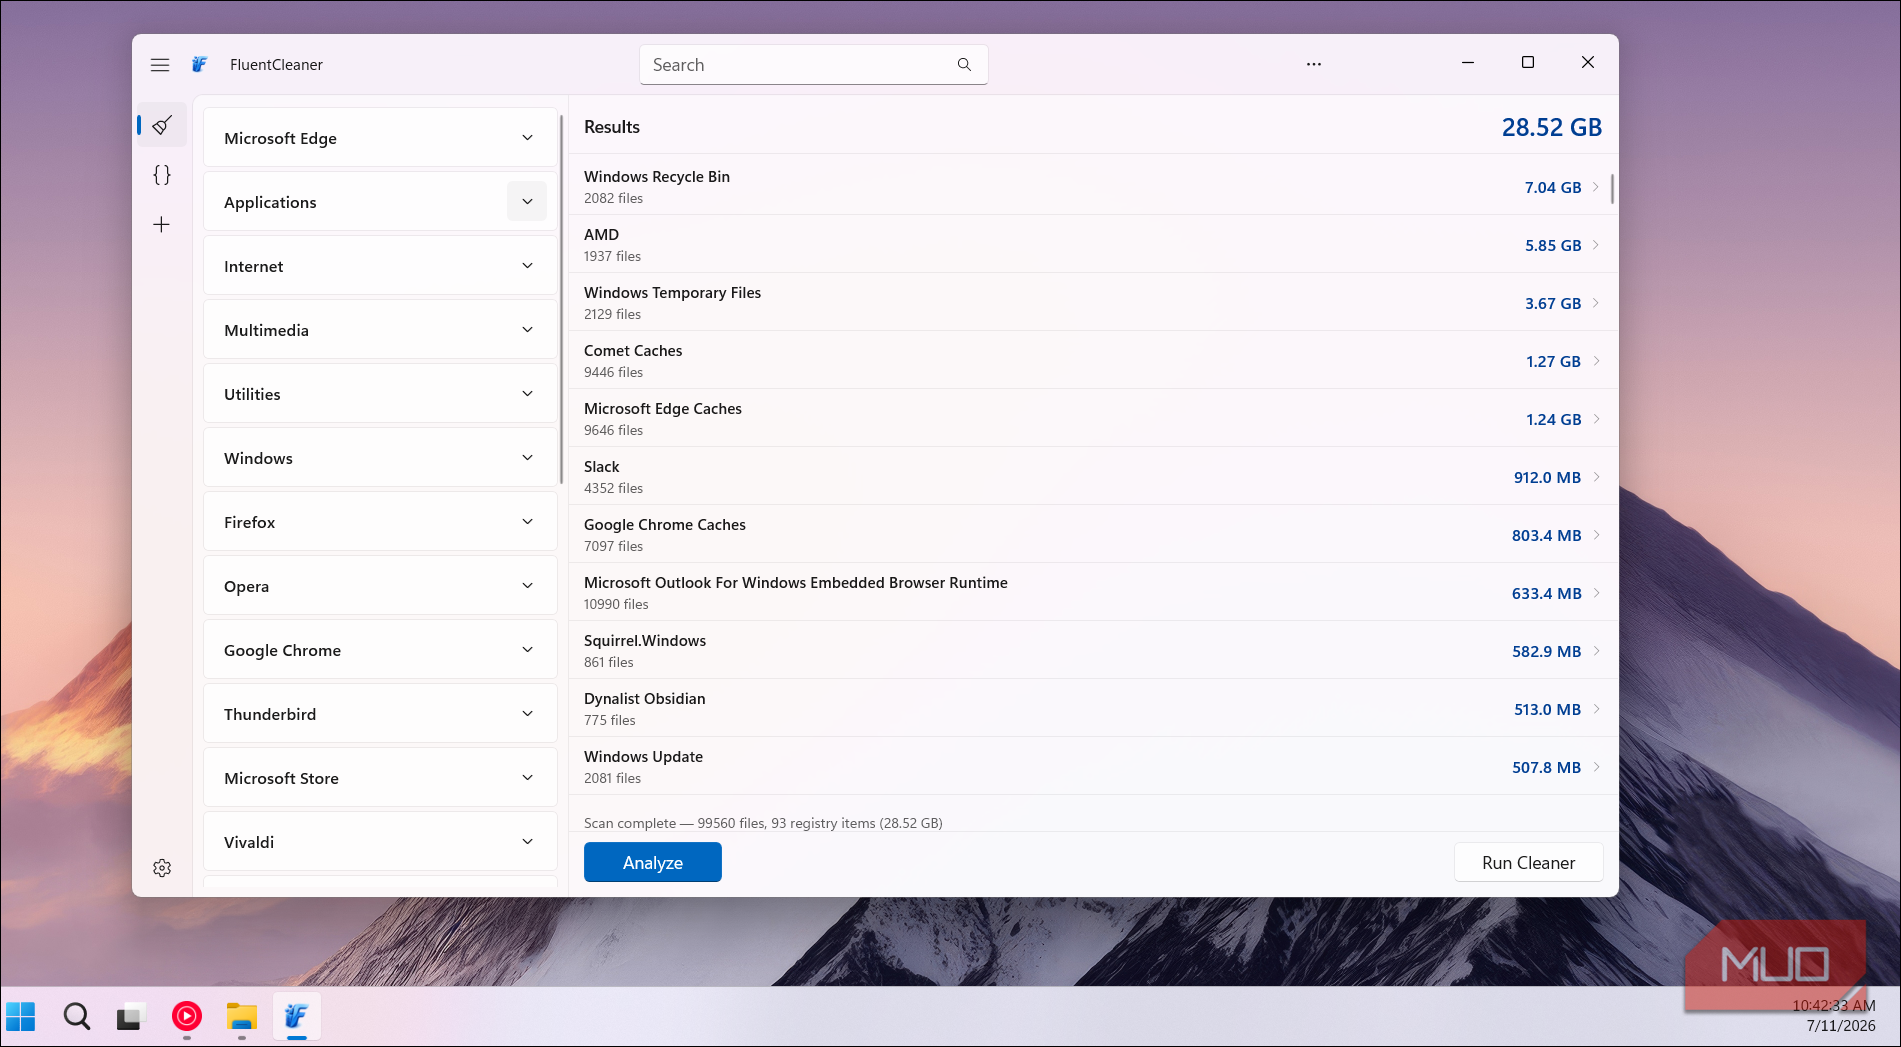Open the red media player taskbar app
1901x1047 pixels.
click(x=187, y=1017)
